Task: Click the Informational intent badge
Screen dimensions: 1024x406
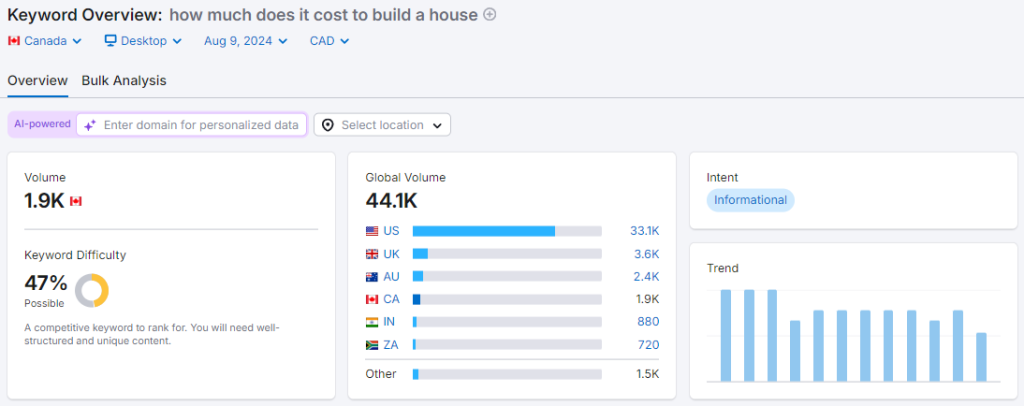Action: tap(750, 200)
